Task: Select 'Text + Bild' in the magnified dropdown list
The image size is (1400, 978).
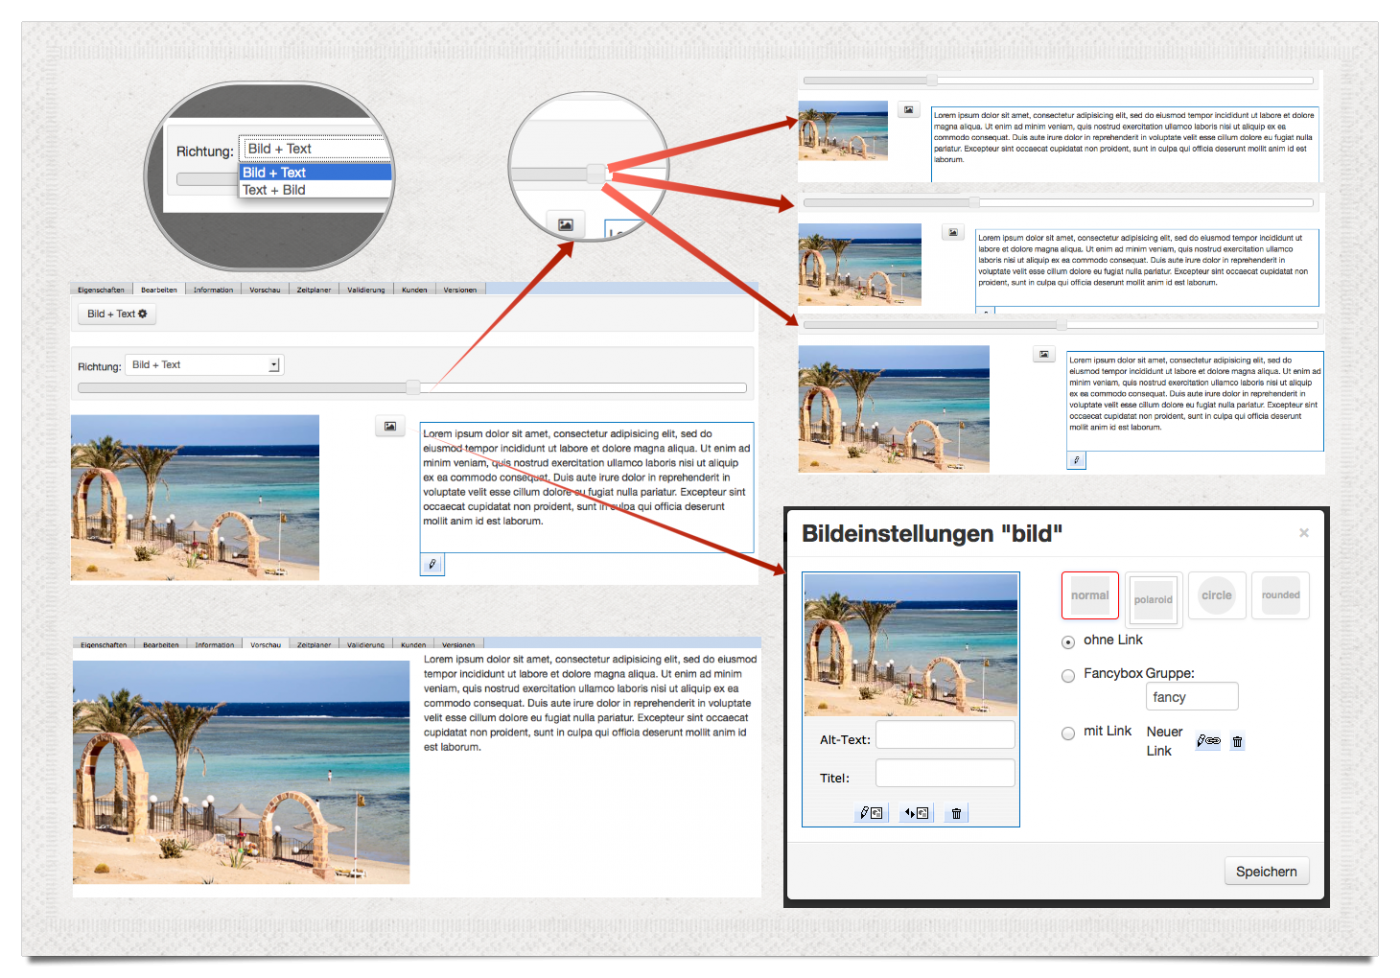Action: point(274,190)
